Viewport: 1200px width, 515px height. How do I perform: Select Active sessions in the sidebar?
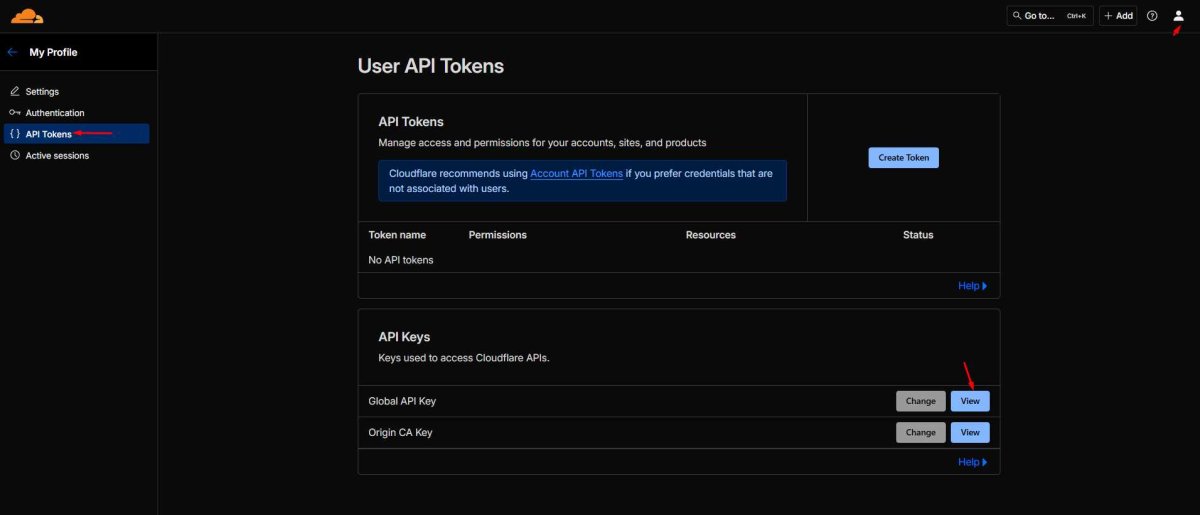click(57, 156)
